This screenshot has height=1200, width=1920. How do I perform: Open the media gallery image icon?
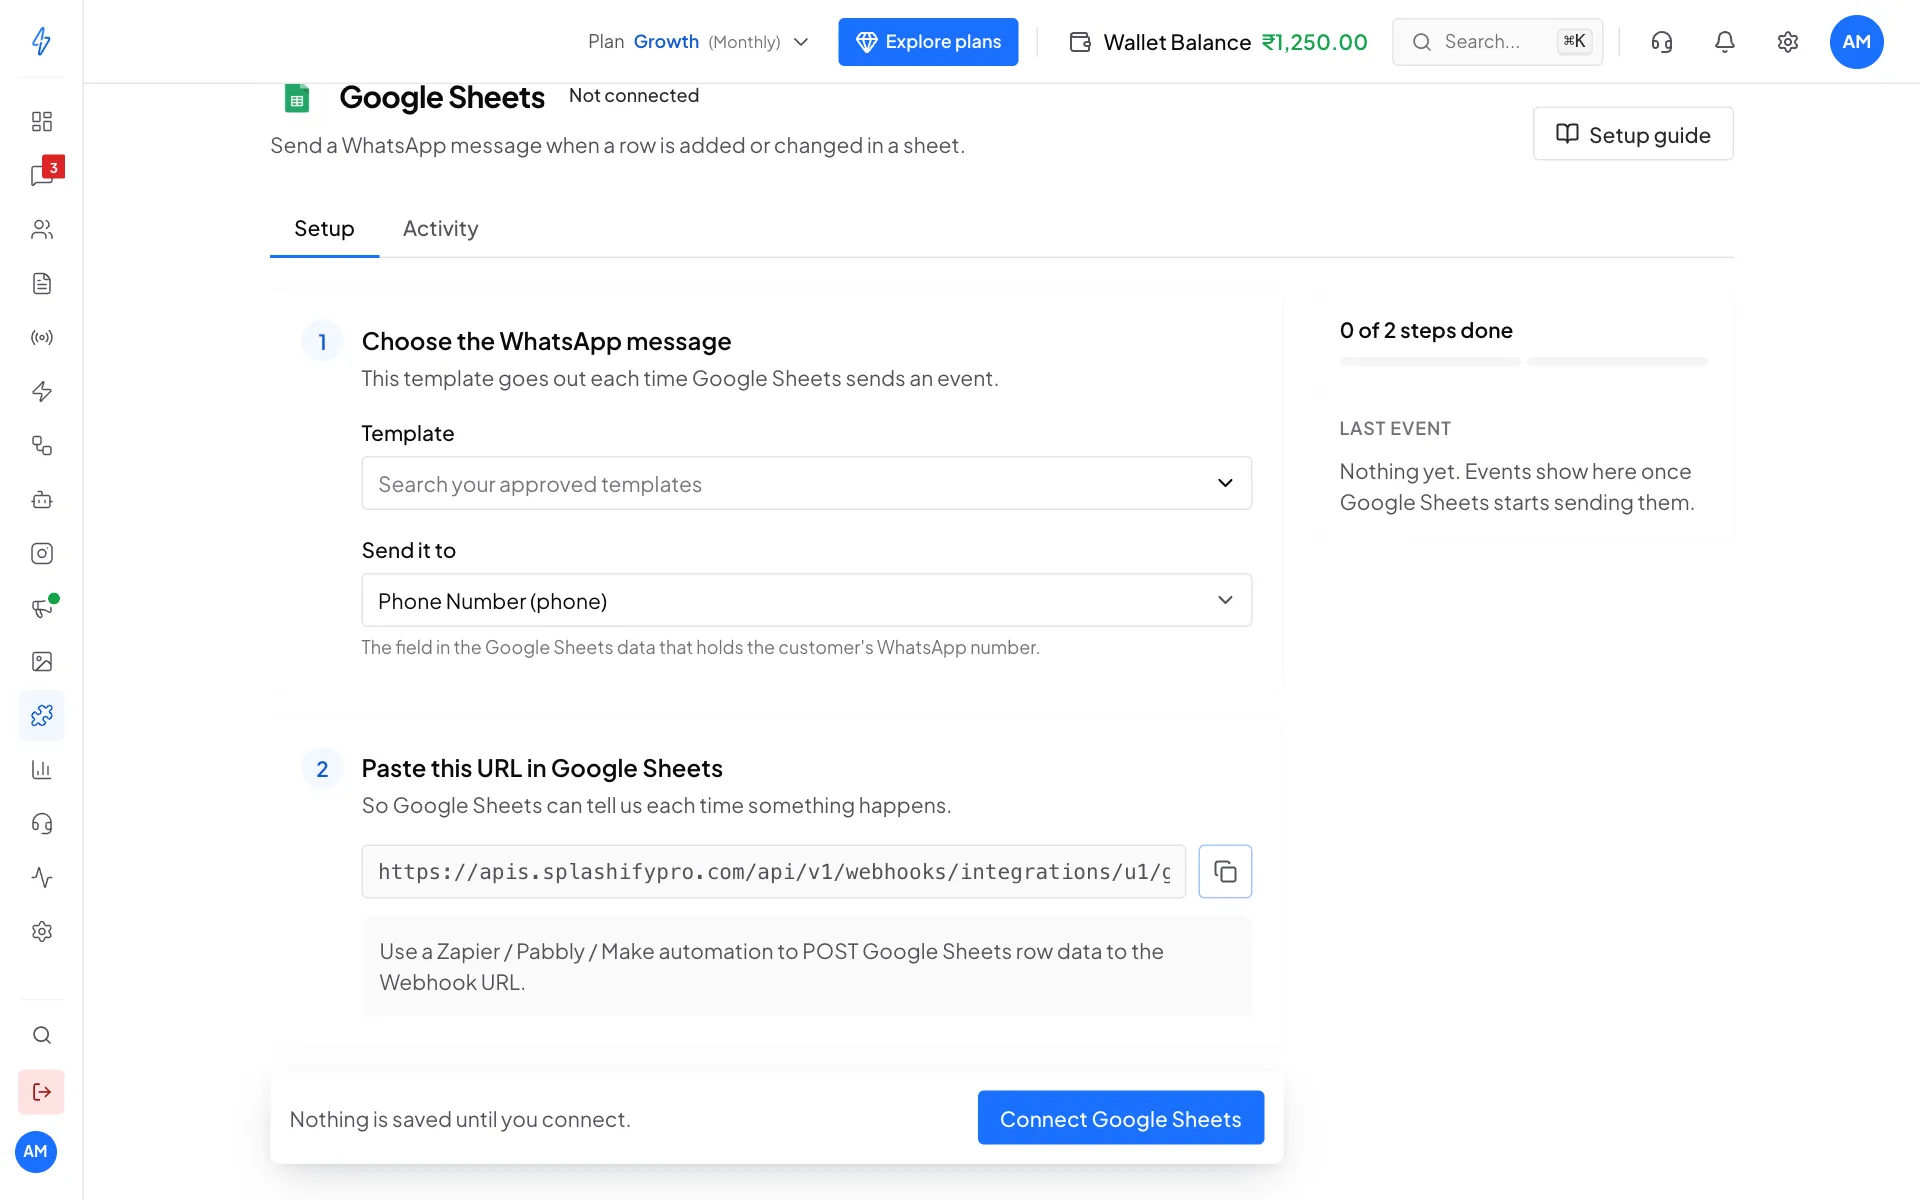coord(41,661)
